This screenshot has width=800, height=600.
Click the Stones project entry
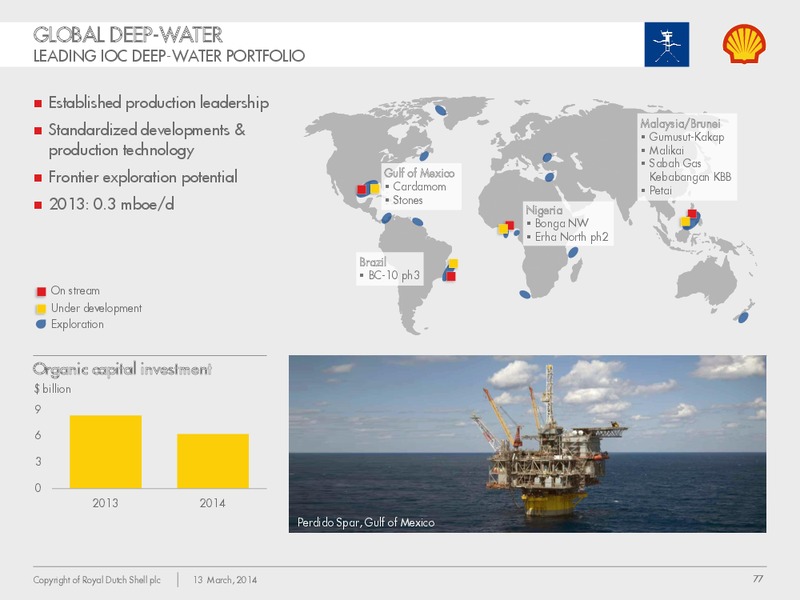(407, 200)
